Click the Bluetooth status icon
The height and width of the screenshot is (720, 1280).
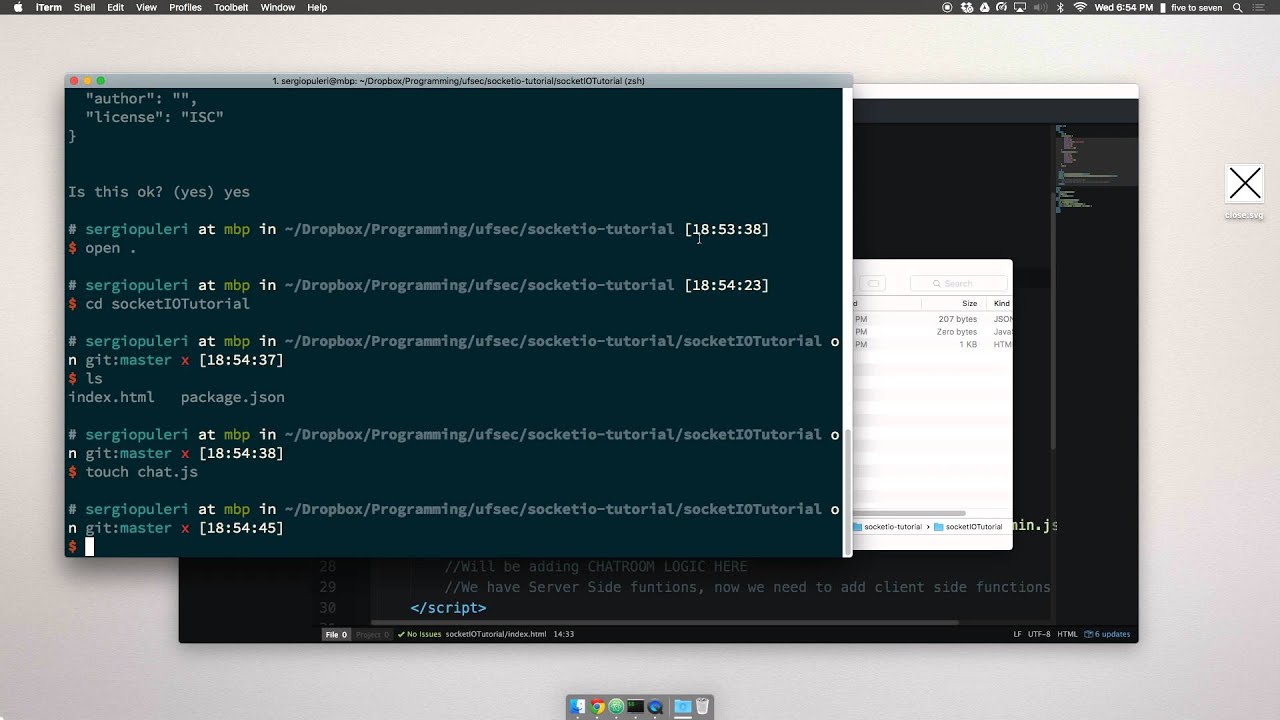tap(1060, 7)
